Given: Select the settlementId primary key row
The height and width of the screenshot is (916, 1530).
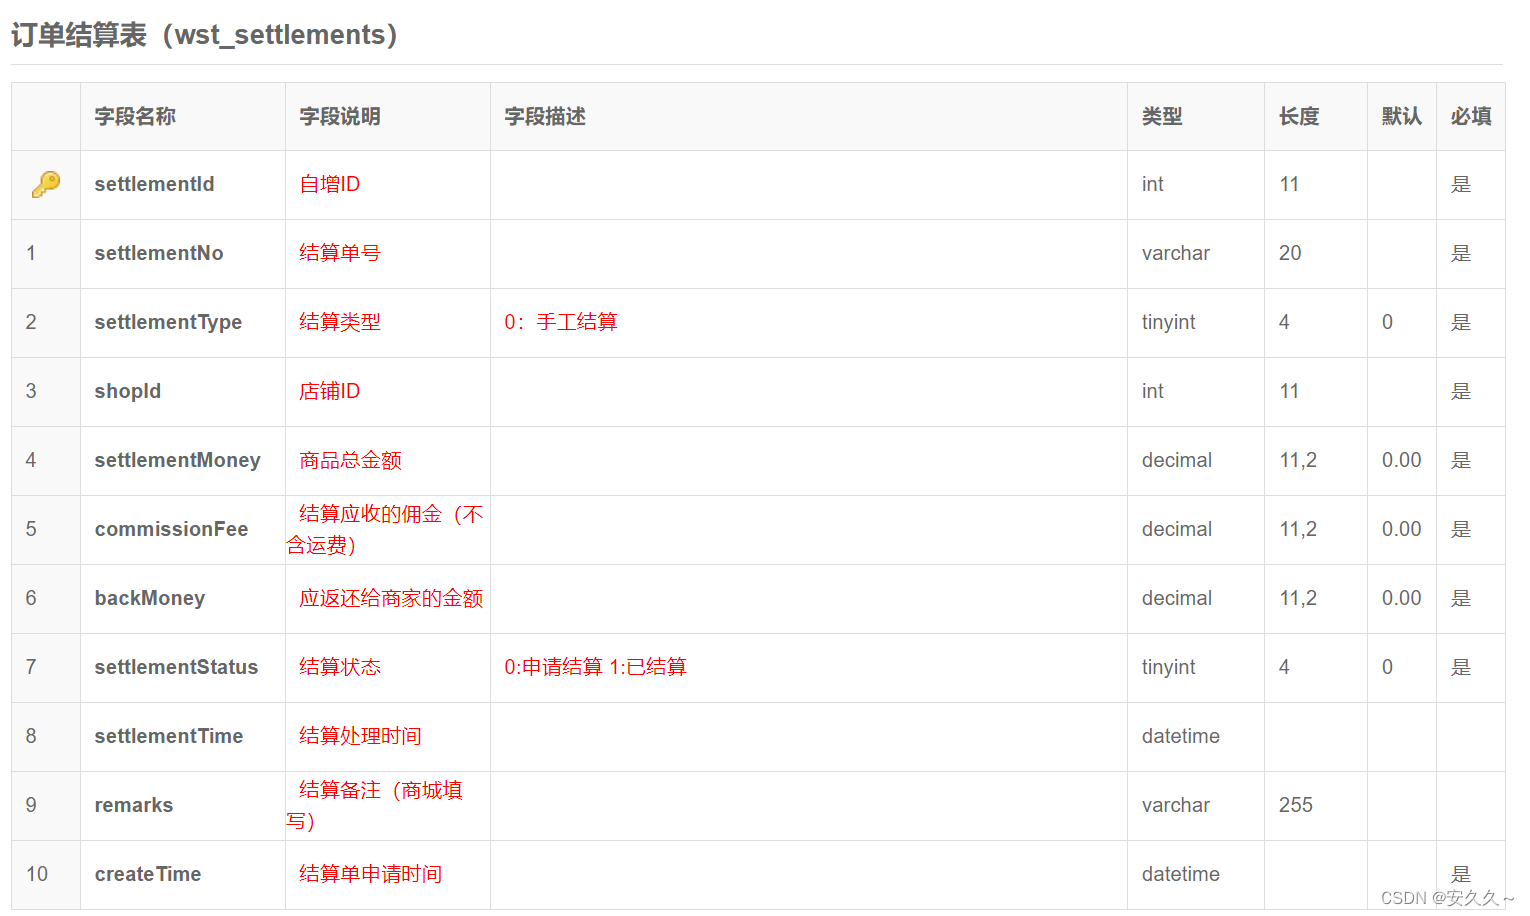Looking at the screenshot, I should click(154, 184).
